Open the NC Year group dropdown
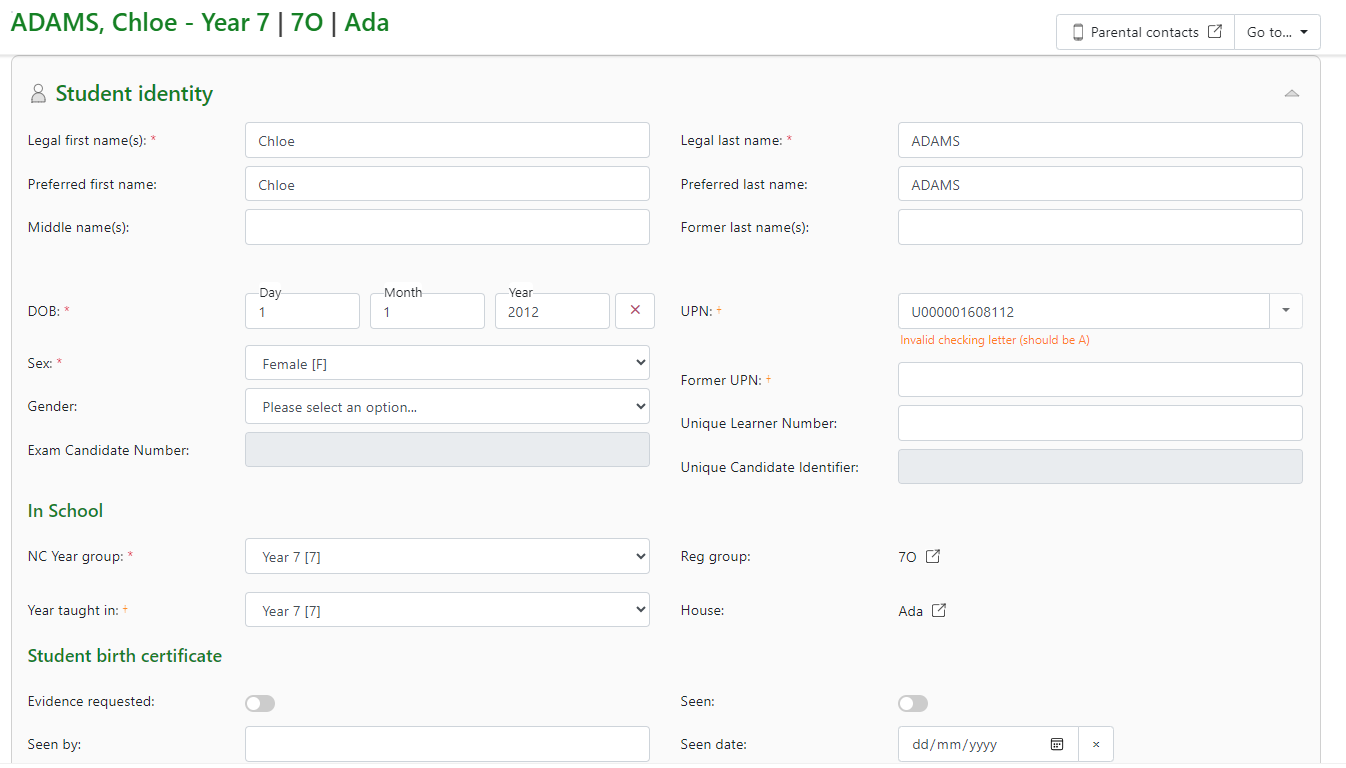1346x768 pixels. tap(447, 556)
